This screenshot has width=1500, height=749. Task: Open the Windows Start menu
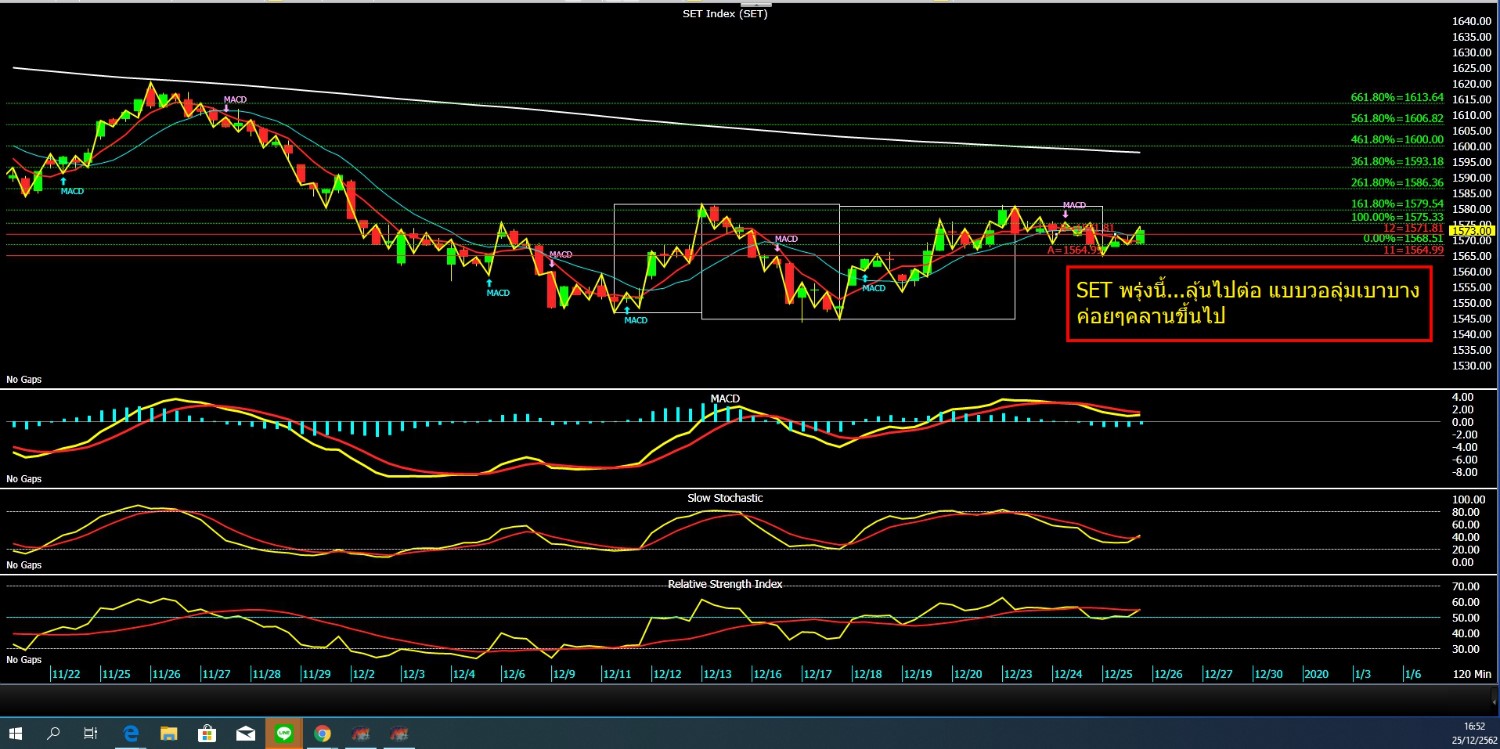(x=17, y=733)
